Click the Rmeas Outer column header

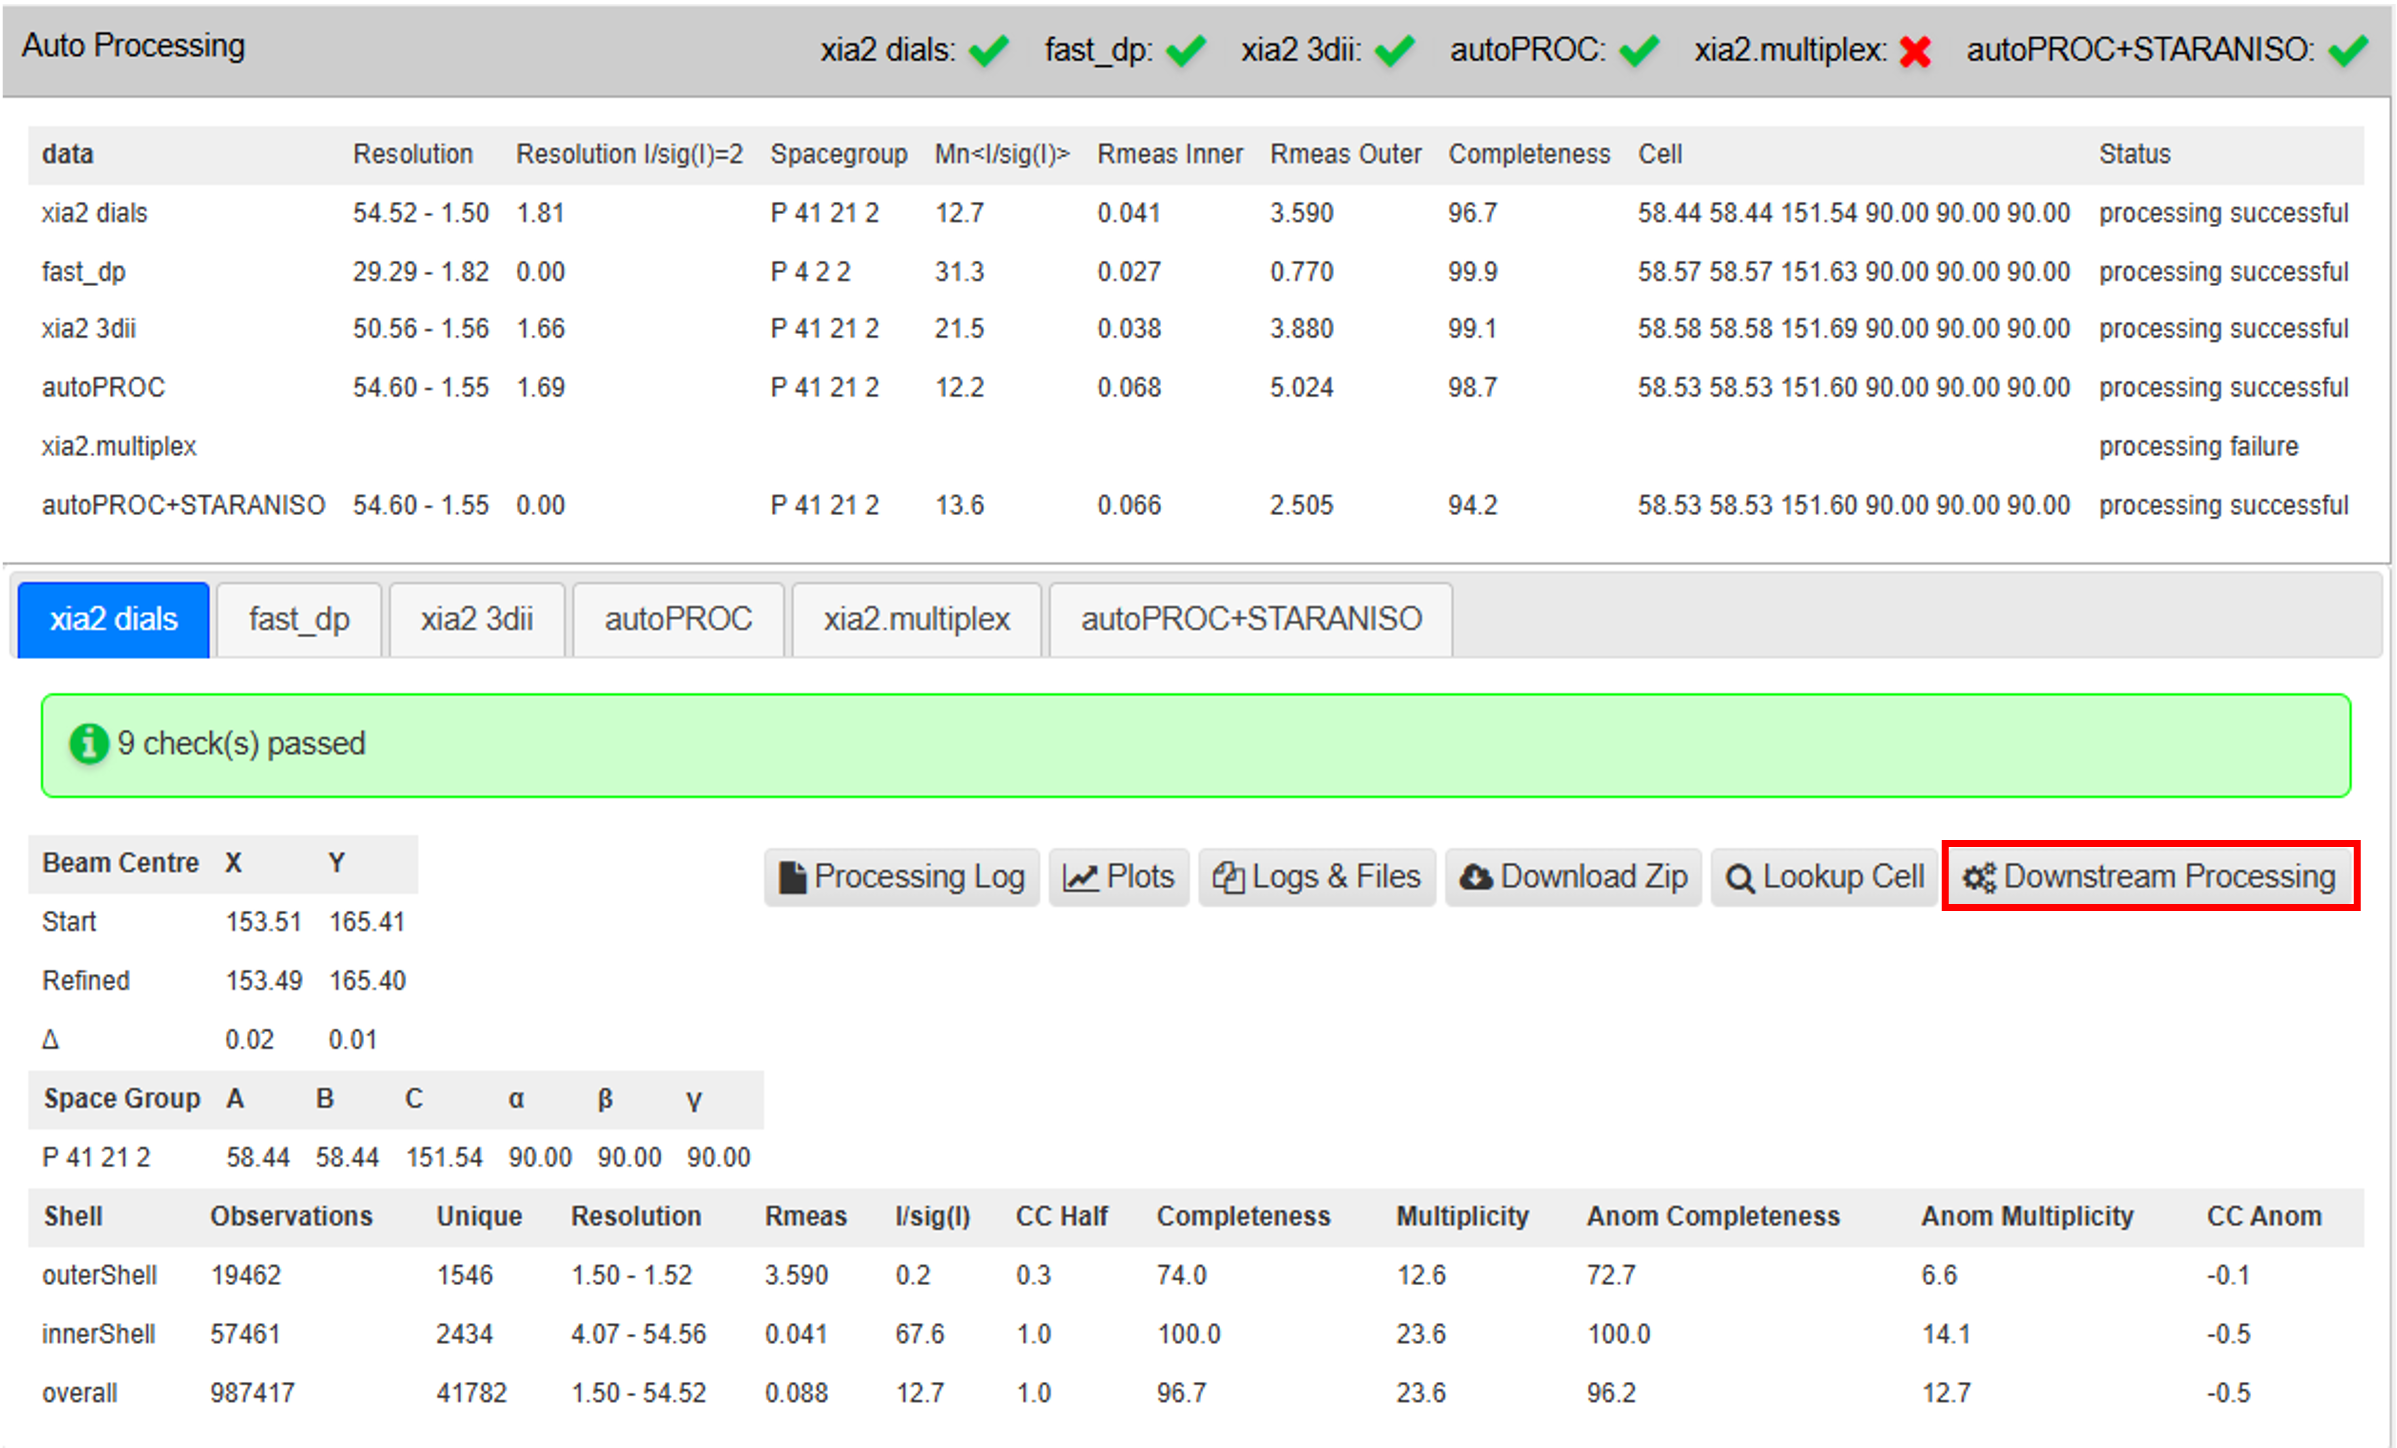click(x=1345, y=154)
